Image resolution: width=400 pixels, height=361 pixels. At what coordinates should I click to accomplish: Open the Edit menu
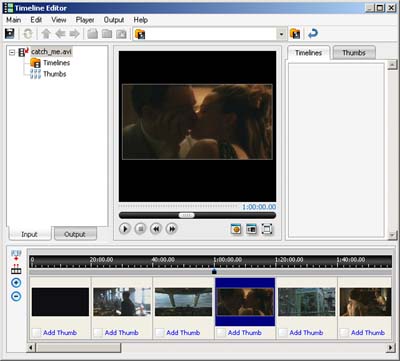pos(36,20)
